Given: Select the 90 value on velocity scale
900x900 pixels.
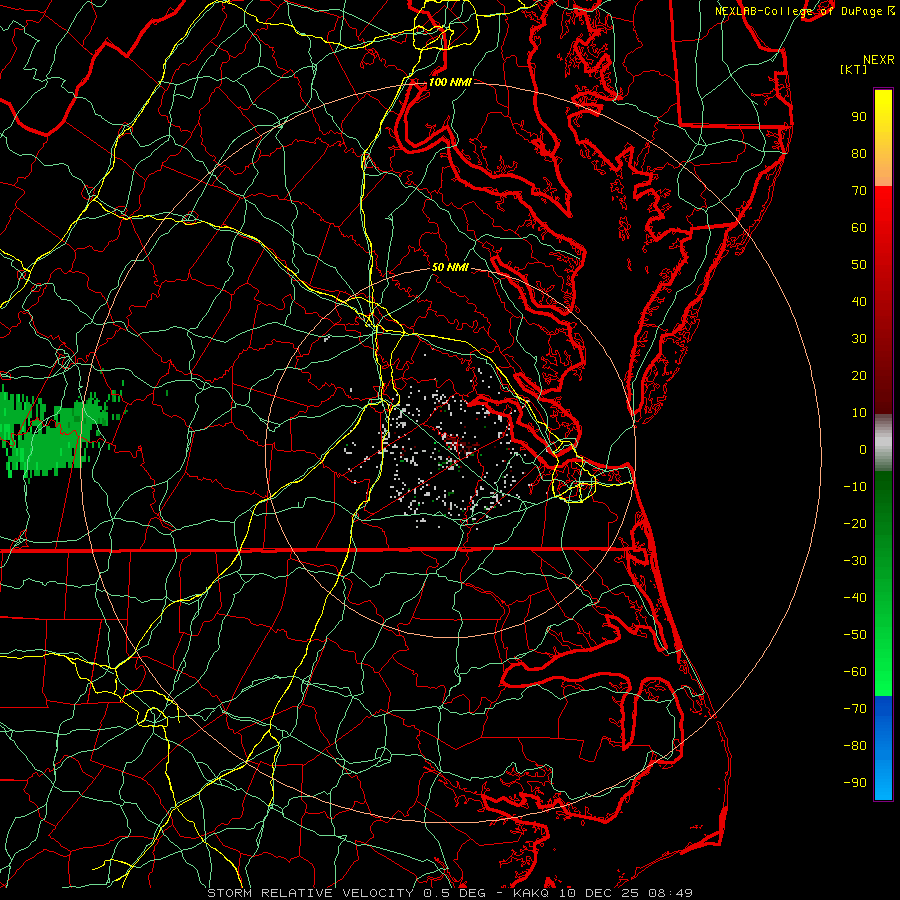Looking at the screenshot, I should (859, 117).
